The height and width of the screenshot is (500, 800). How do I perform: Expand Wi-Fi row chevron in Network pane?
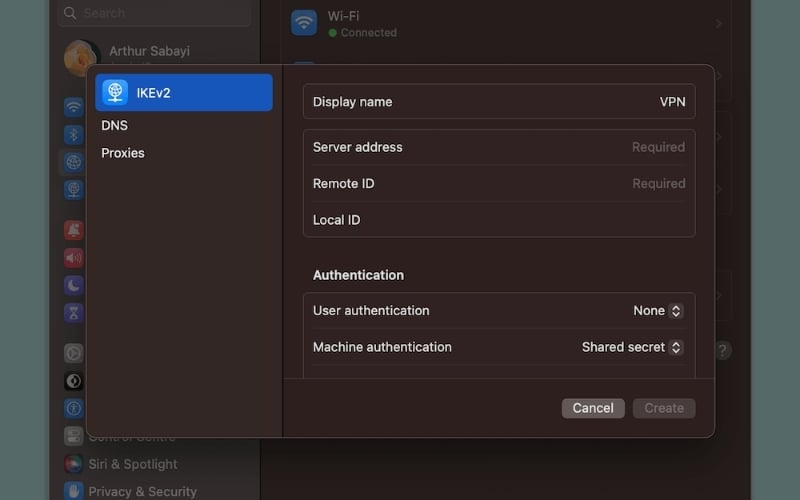click(x=718, y=24)
